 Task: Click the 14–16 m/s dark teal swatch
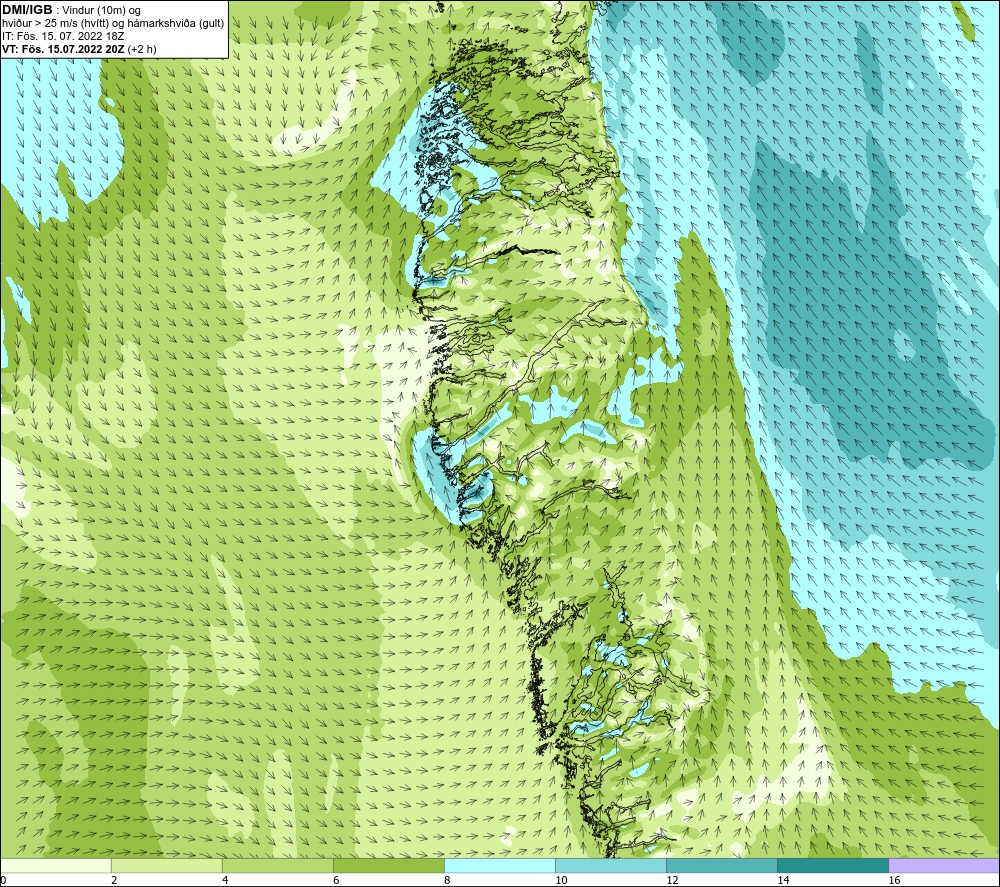833,865
